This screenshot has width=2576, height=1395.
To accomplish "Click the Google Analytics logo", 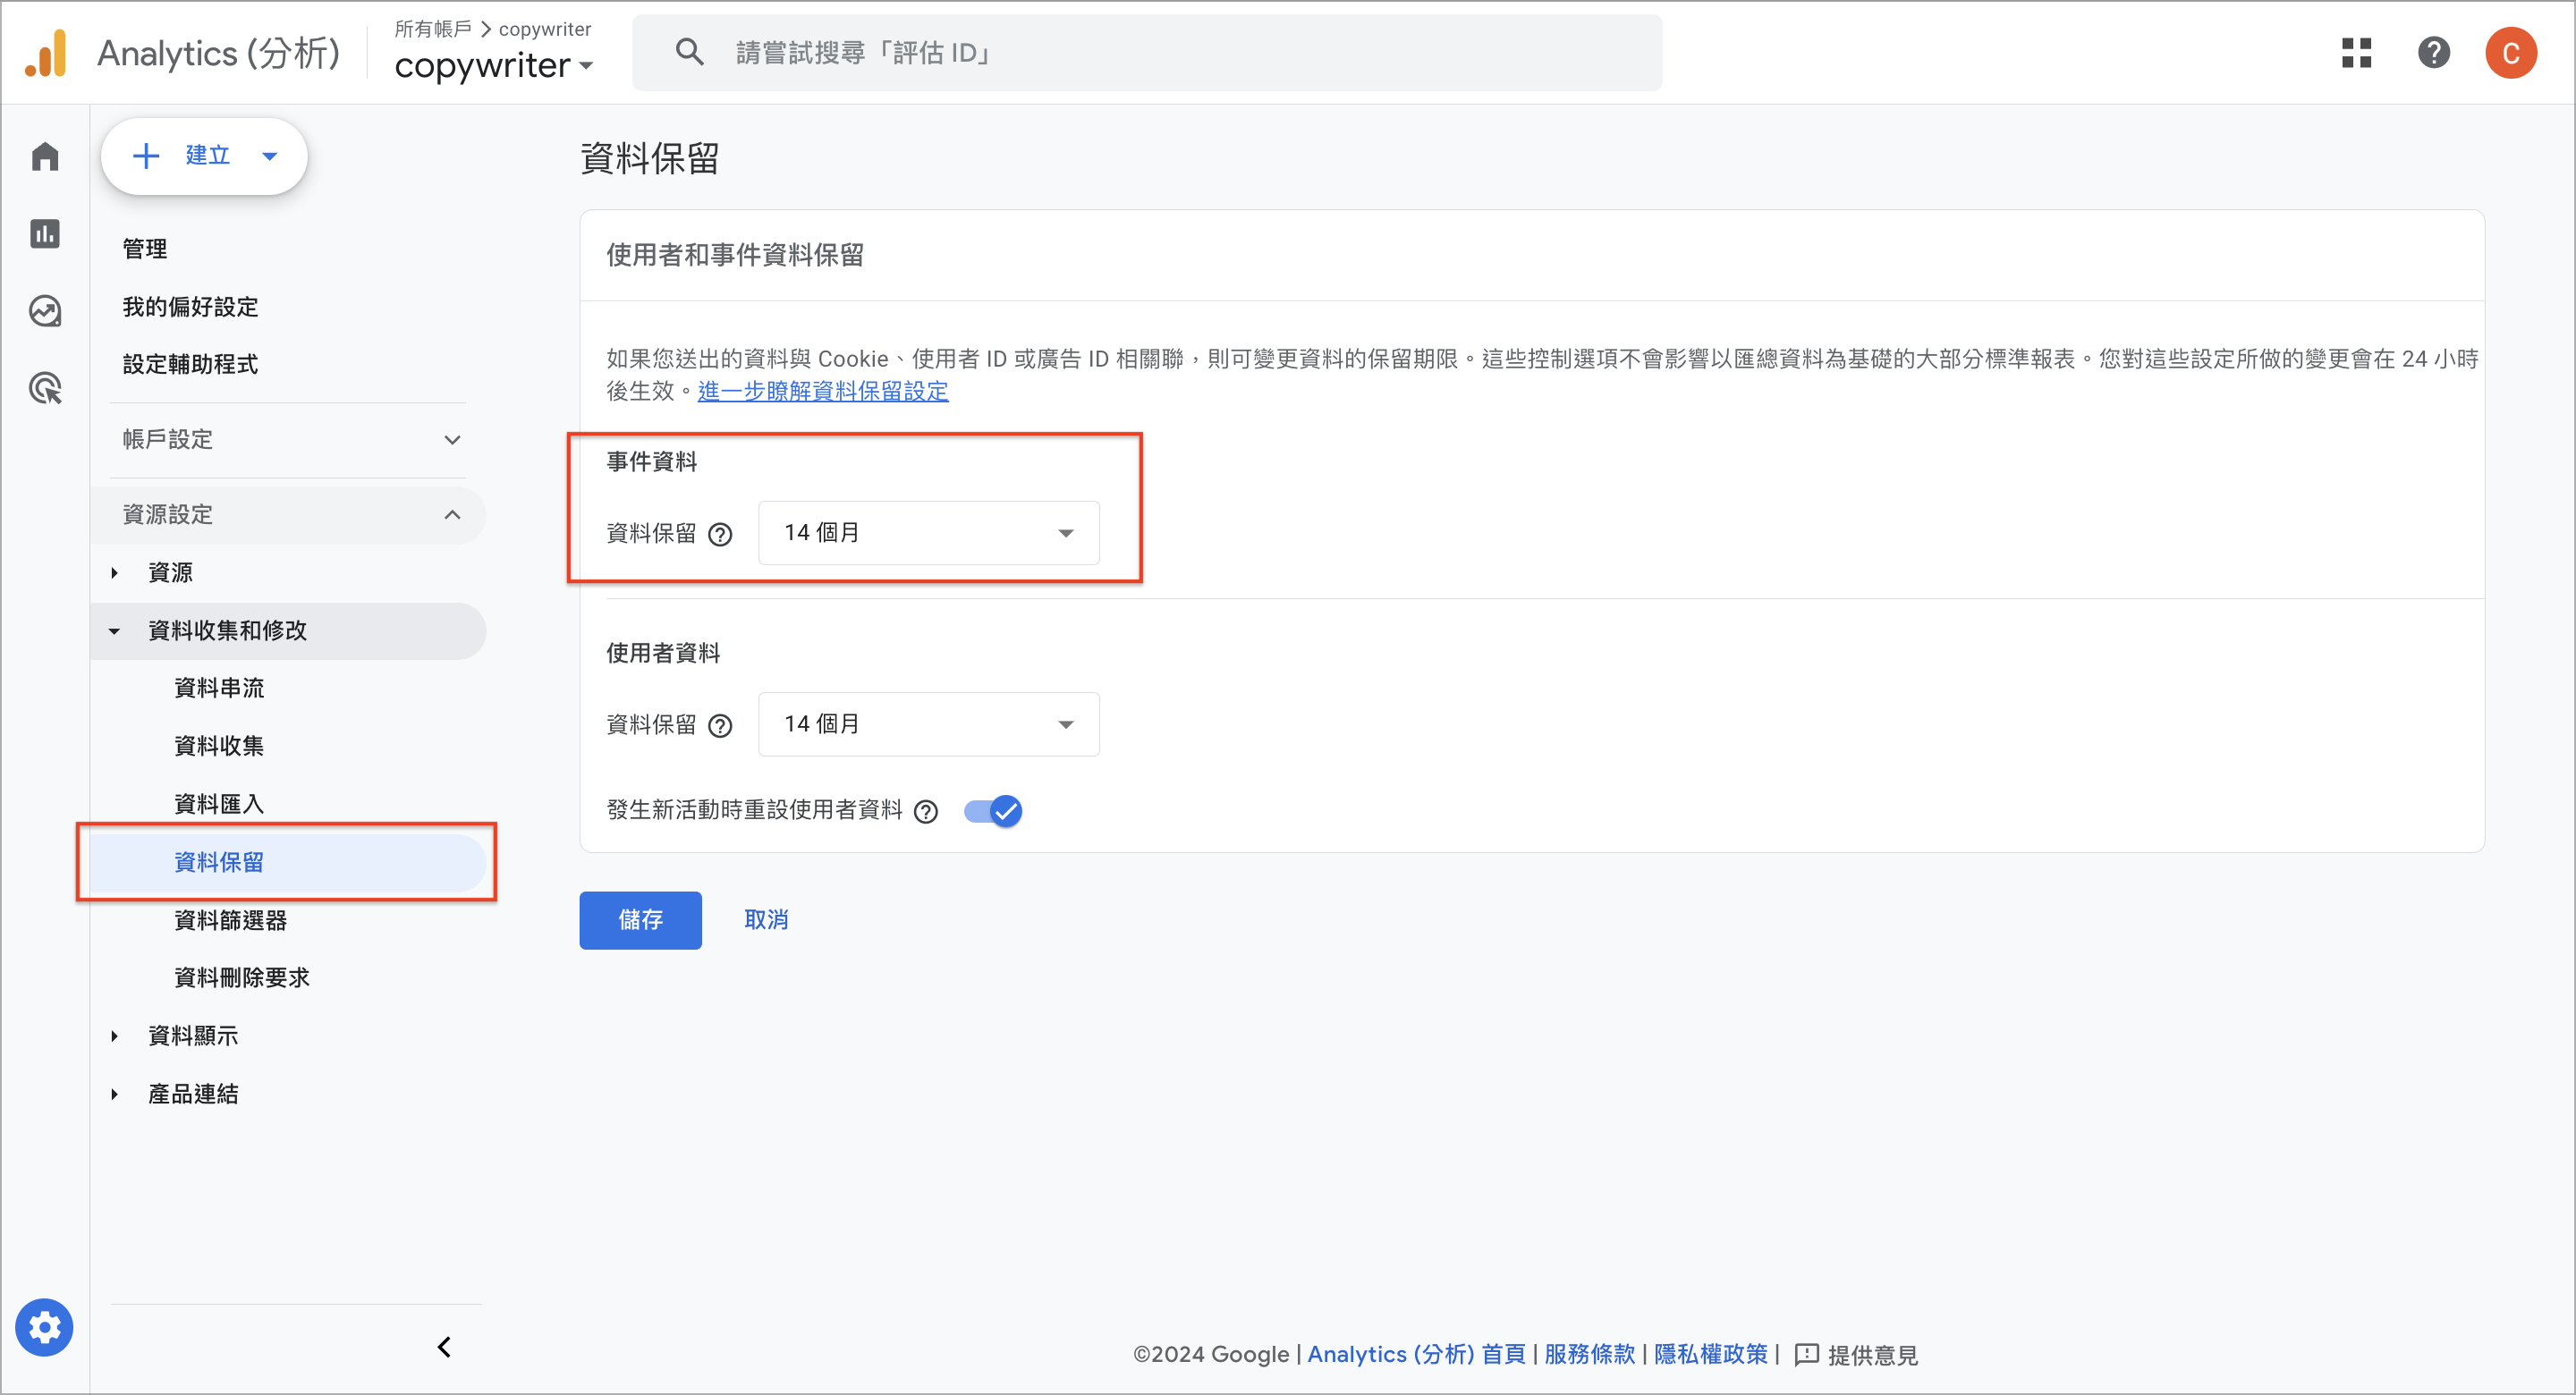I will click(46, 54).
